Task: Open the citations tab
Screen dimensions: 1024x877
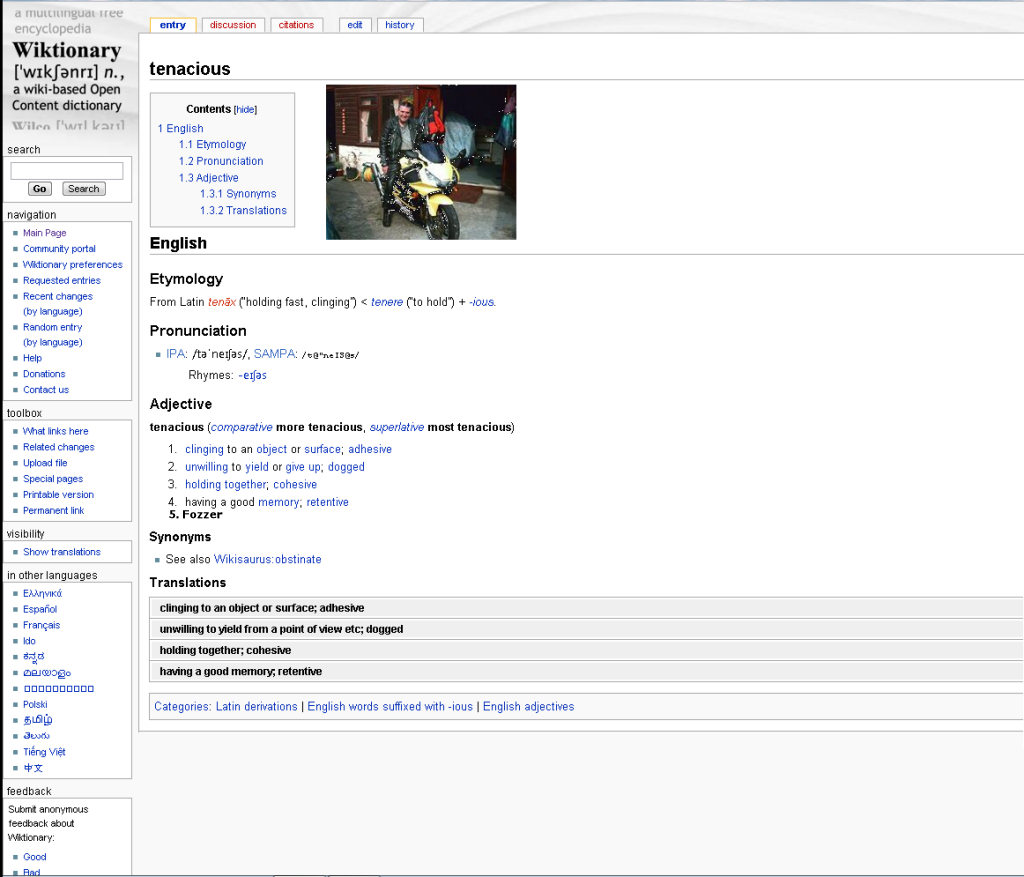Action: click(296, 25)
